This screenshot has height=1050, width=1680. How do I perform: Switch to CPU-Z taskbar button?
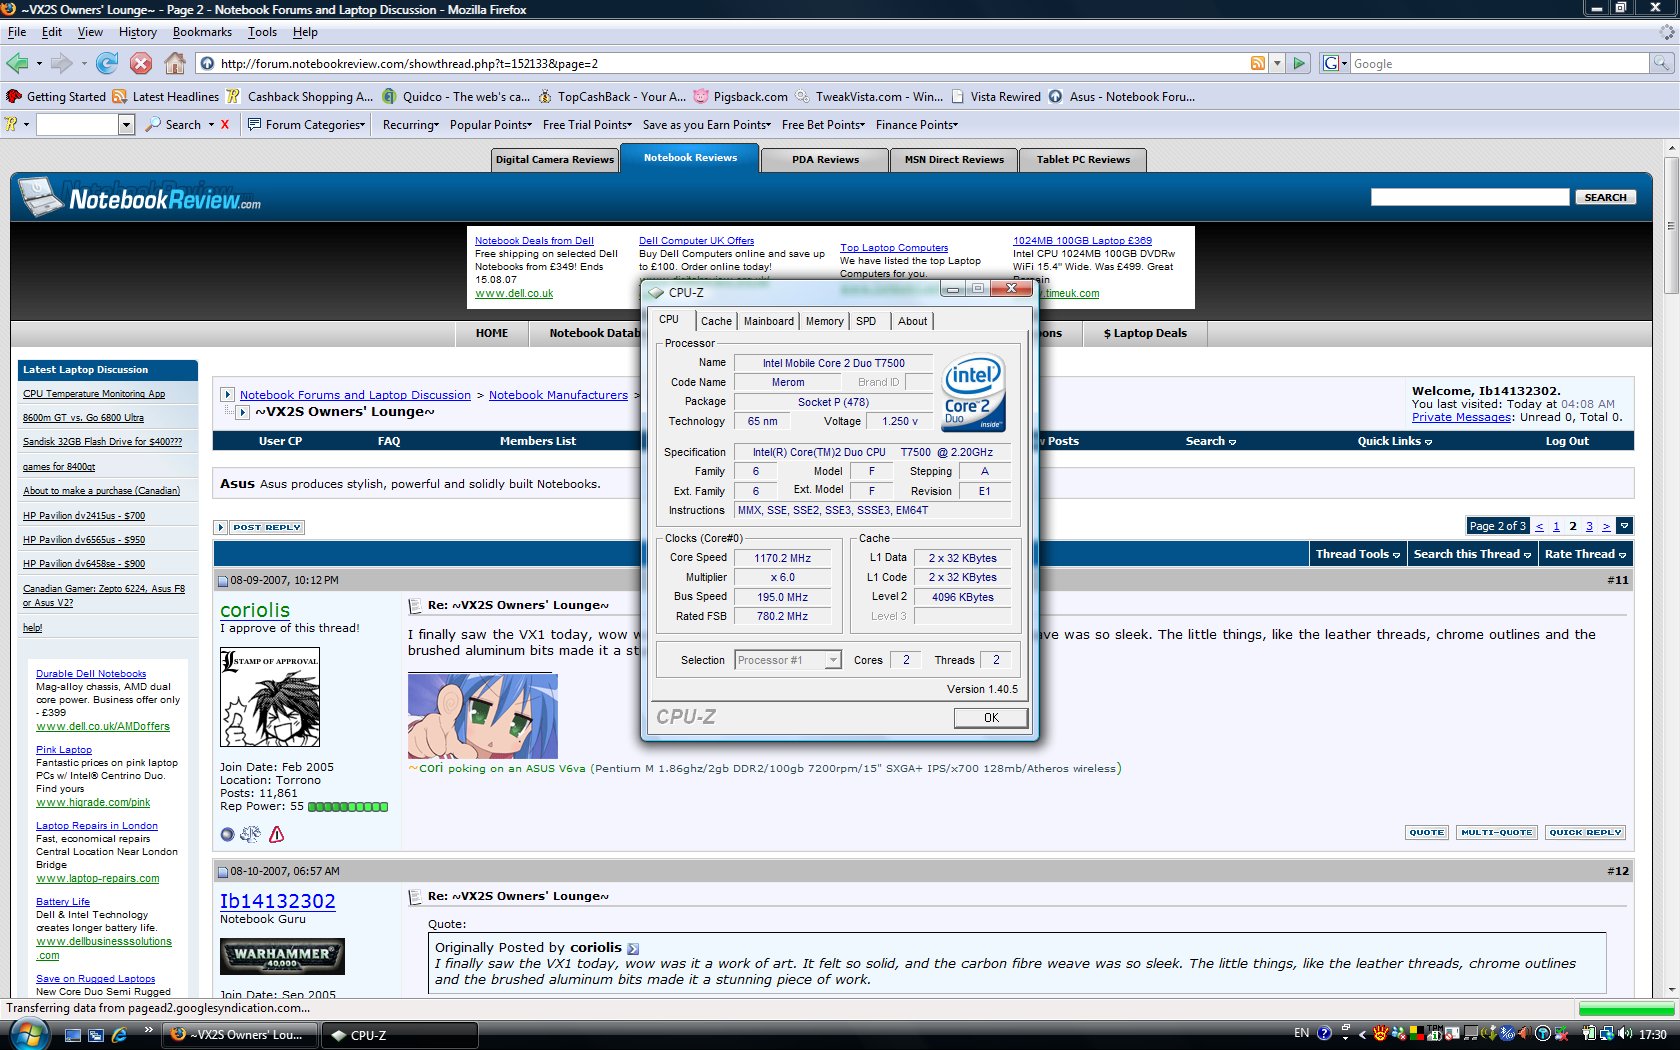point(400,1035)
